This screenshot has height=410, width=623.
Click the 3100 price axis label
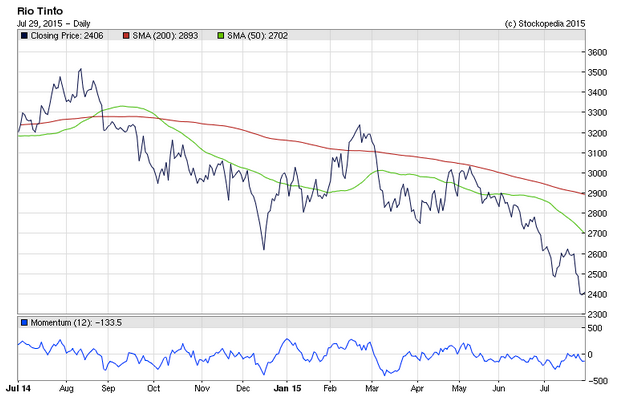pos(597,153)
